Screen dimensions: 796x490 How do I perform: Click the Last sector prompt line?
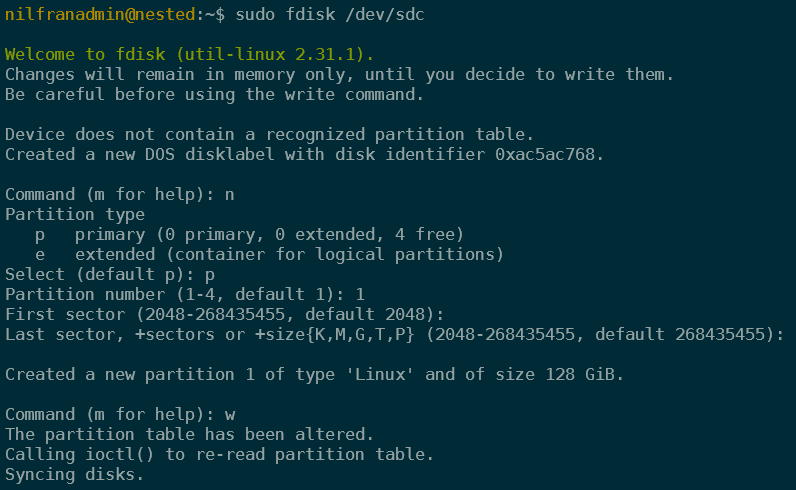pyautogui.click(x=394, y=334)
